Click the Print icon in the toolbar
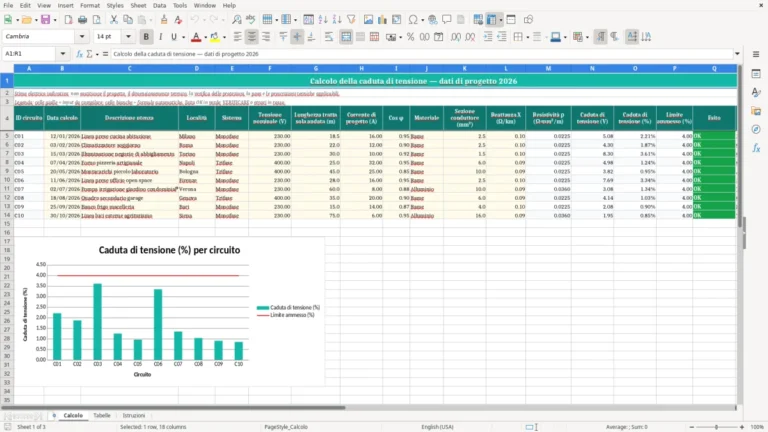This screenshot has width=768, height=432. [82, 20]
